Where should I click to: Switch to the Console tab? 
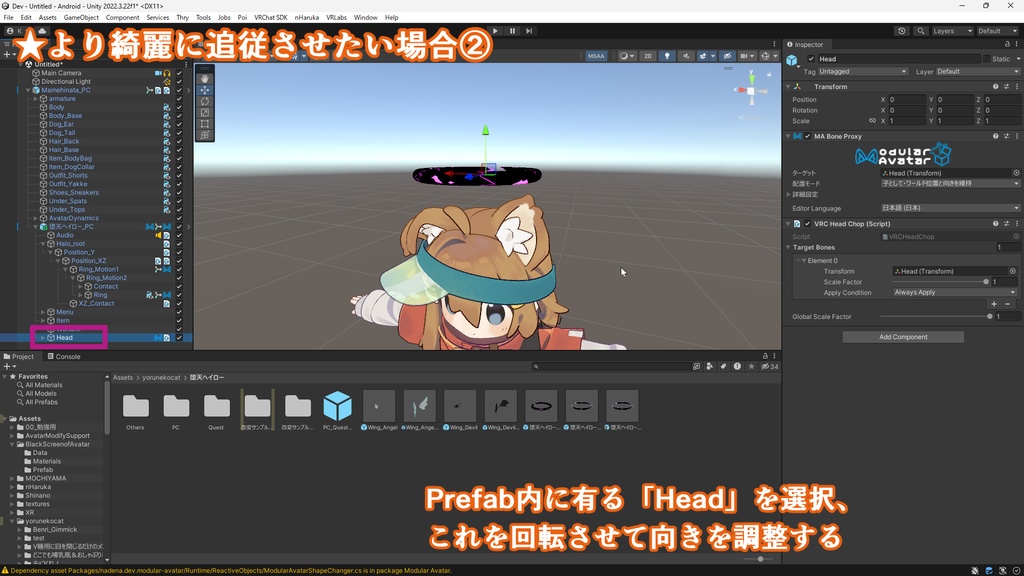tap(66, 356)
